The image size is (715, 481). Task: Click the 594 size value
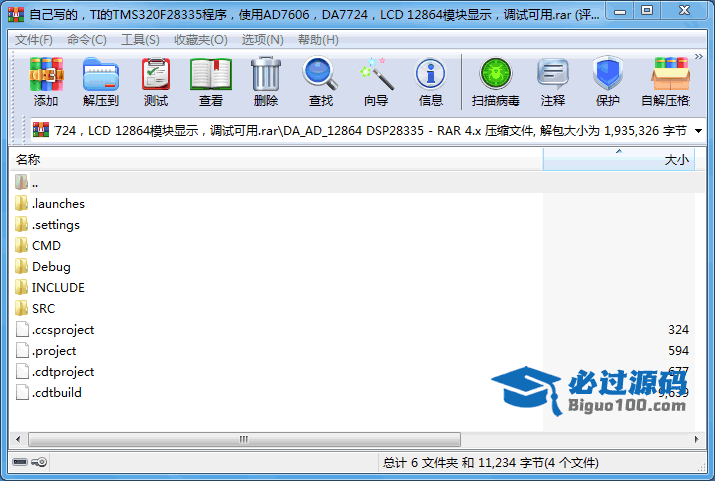(678, 351)
